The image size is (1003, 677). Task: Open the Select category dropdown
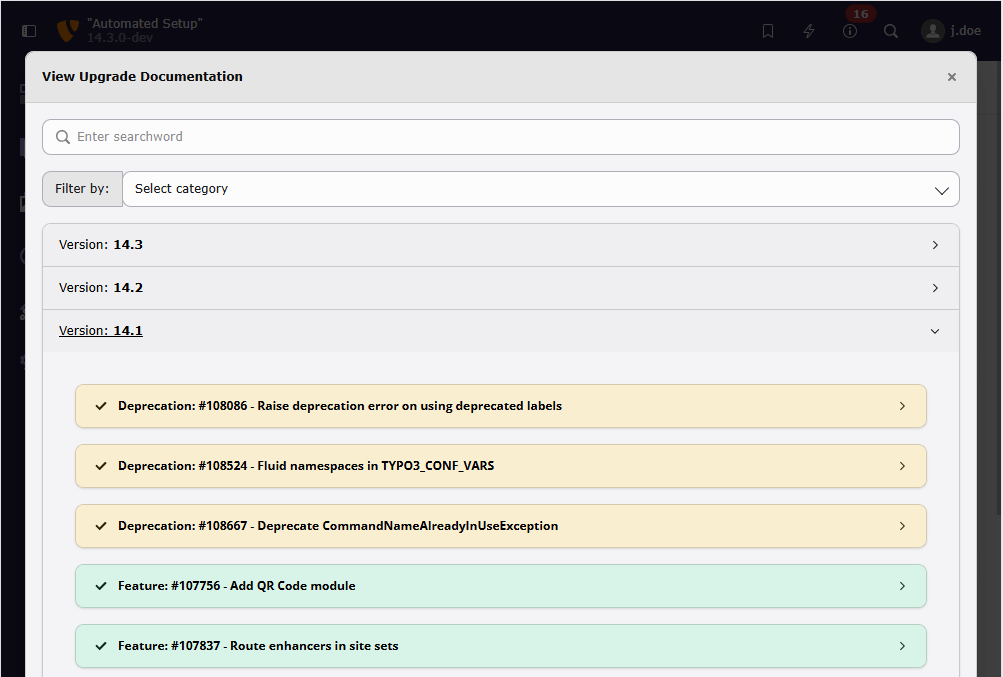[x=540, y=189]
